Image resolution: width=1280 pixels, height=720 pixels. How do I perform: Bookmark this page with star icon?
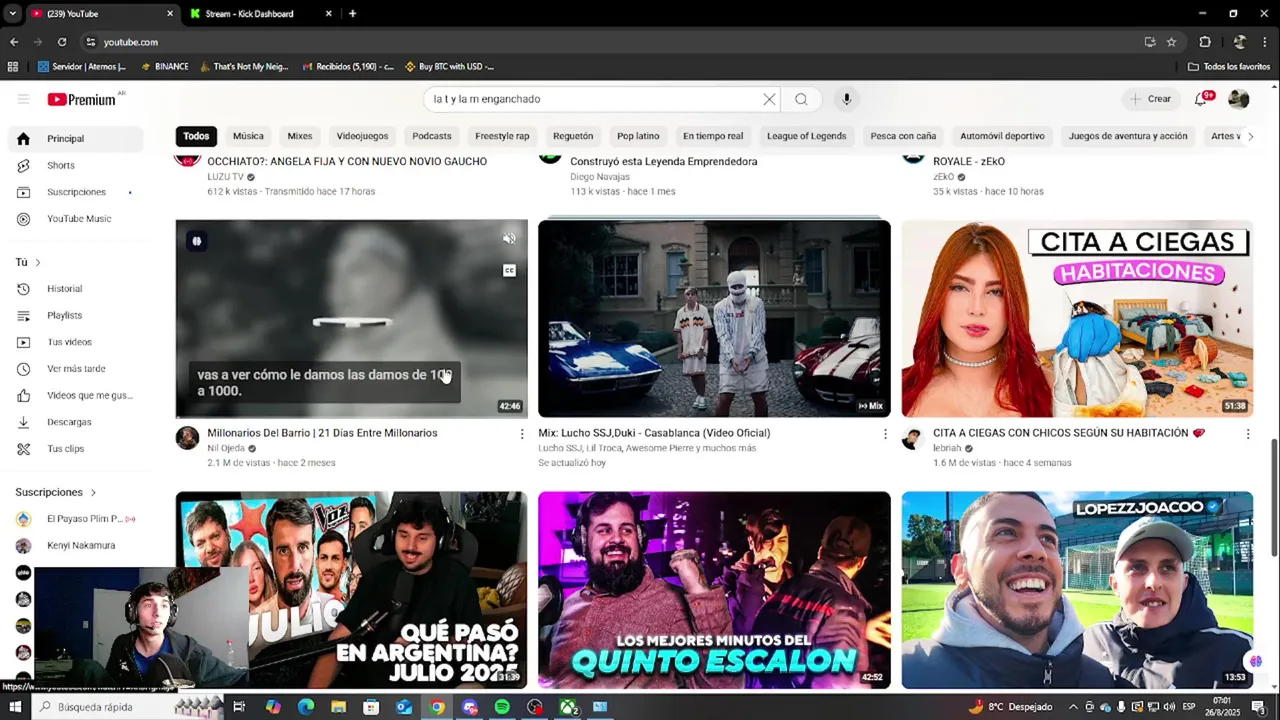(x=1171, y=42)
